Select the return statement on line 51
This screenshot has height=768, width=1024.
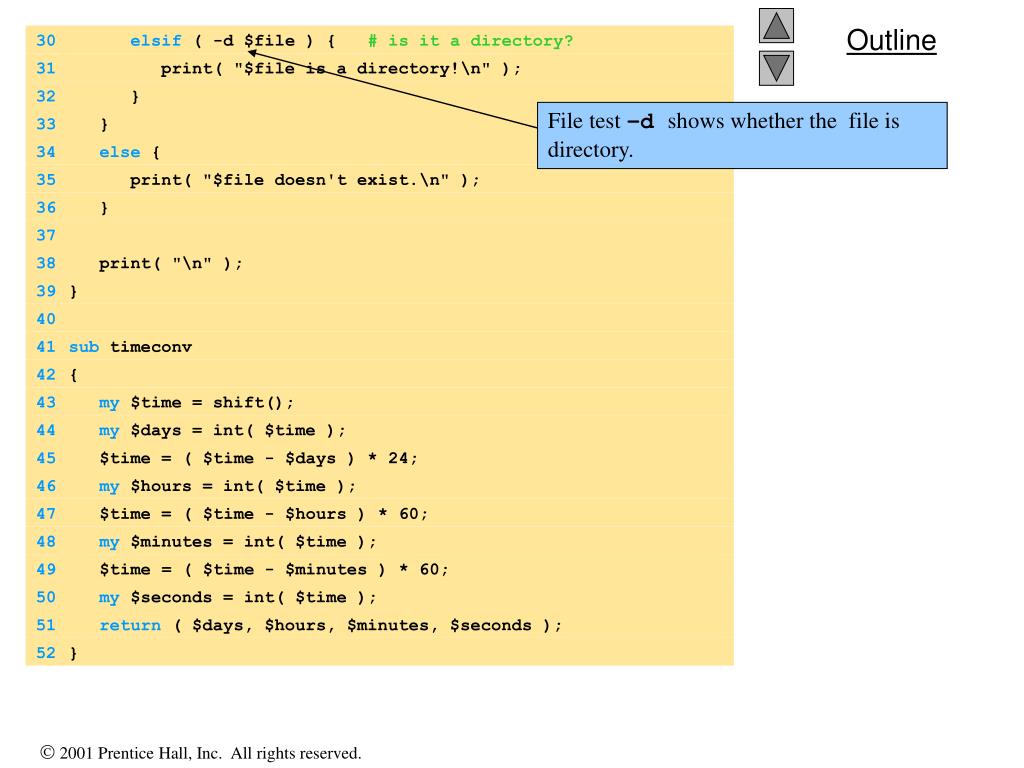pyautogui.click(x=330, y=626)
